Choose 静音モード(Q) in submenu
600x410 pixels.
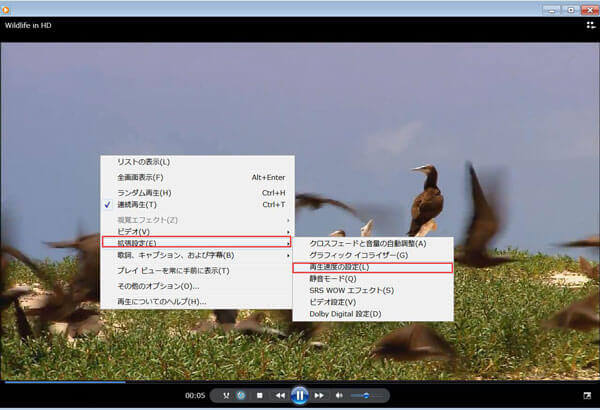(x=373, y=279)
